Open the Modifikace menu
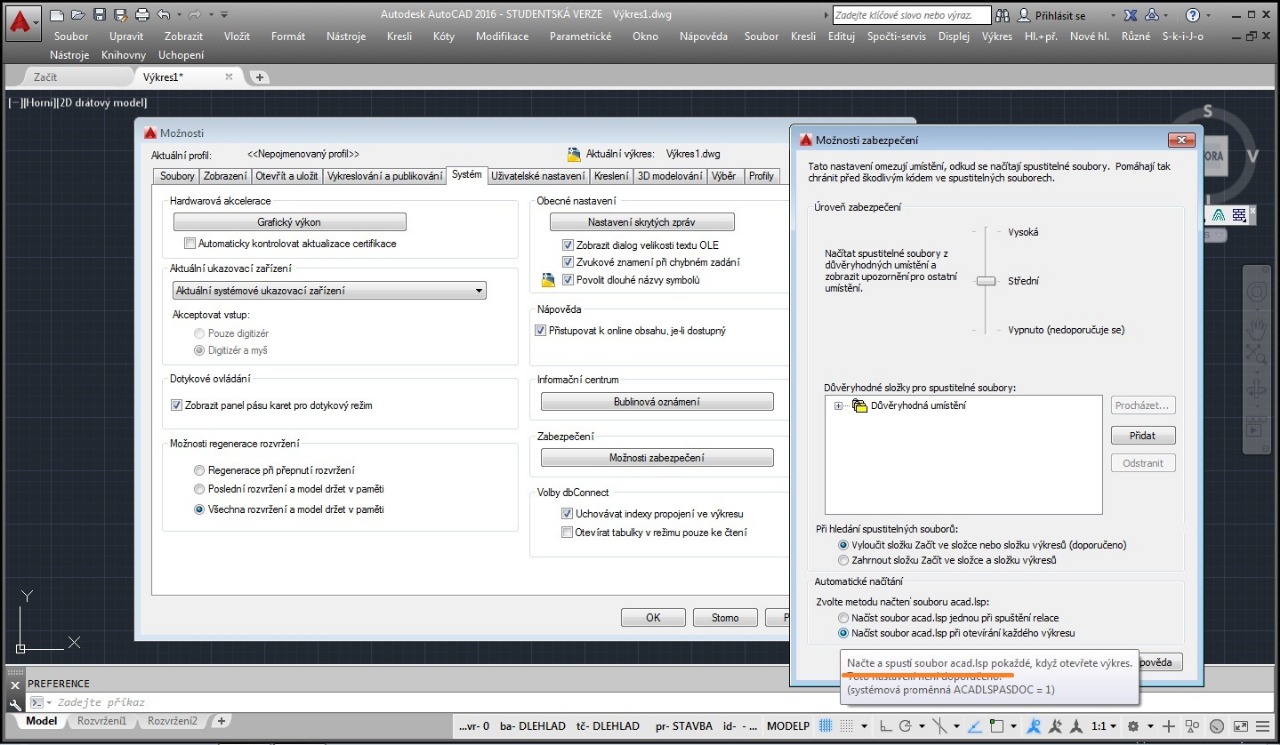Screen dimensions: 1280x745 point(502,36)
